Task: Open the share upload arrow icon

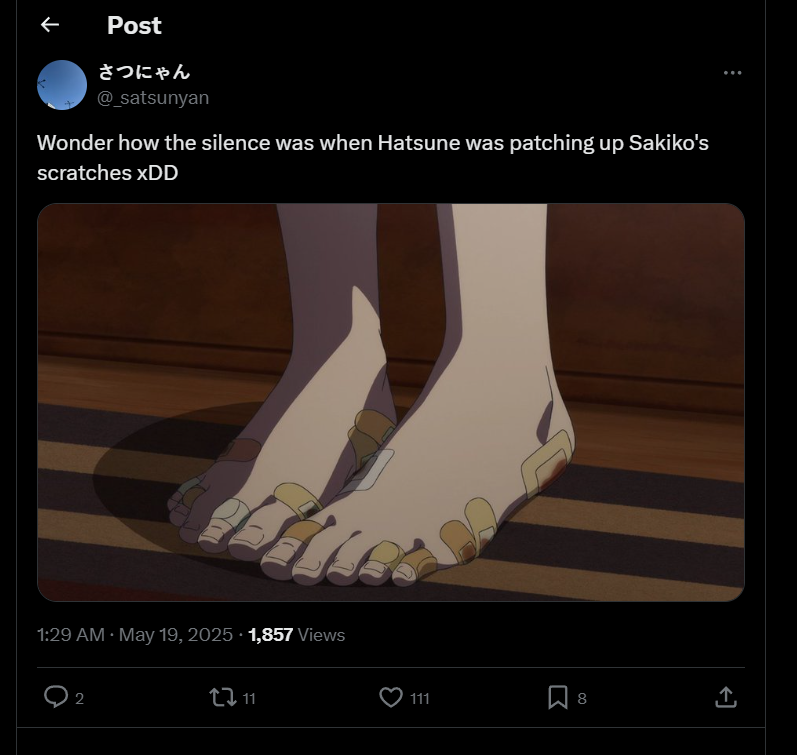Action: (726, 697)
